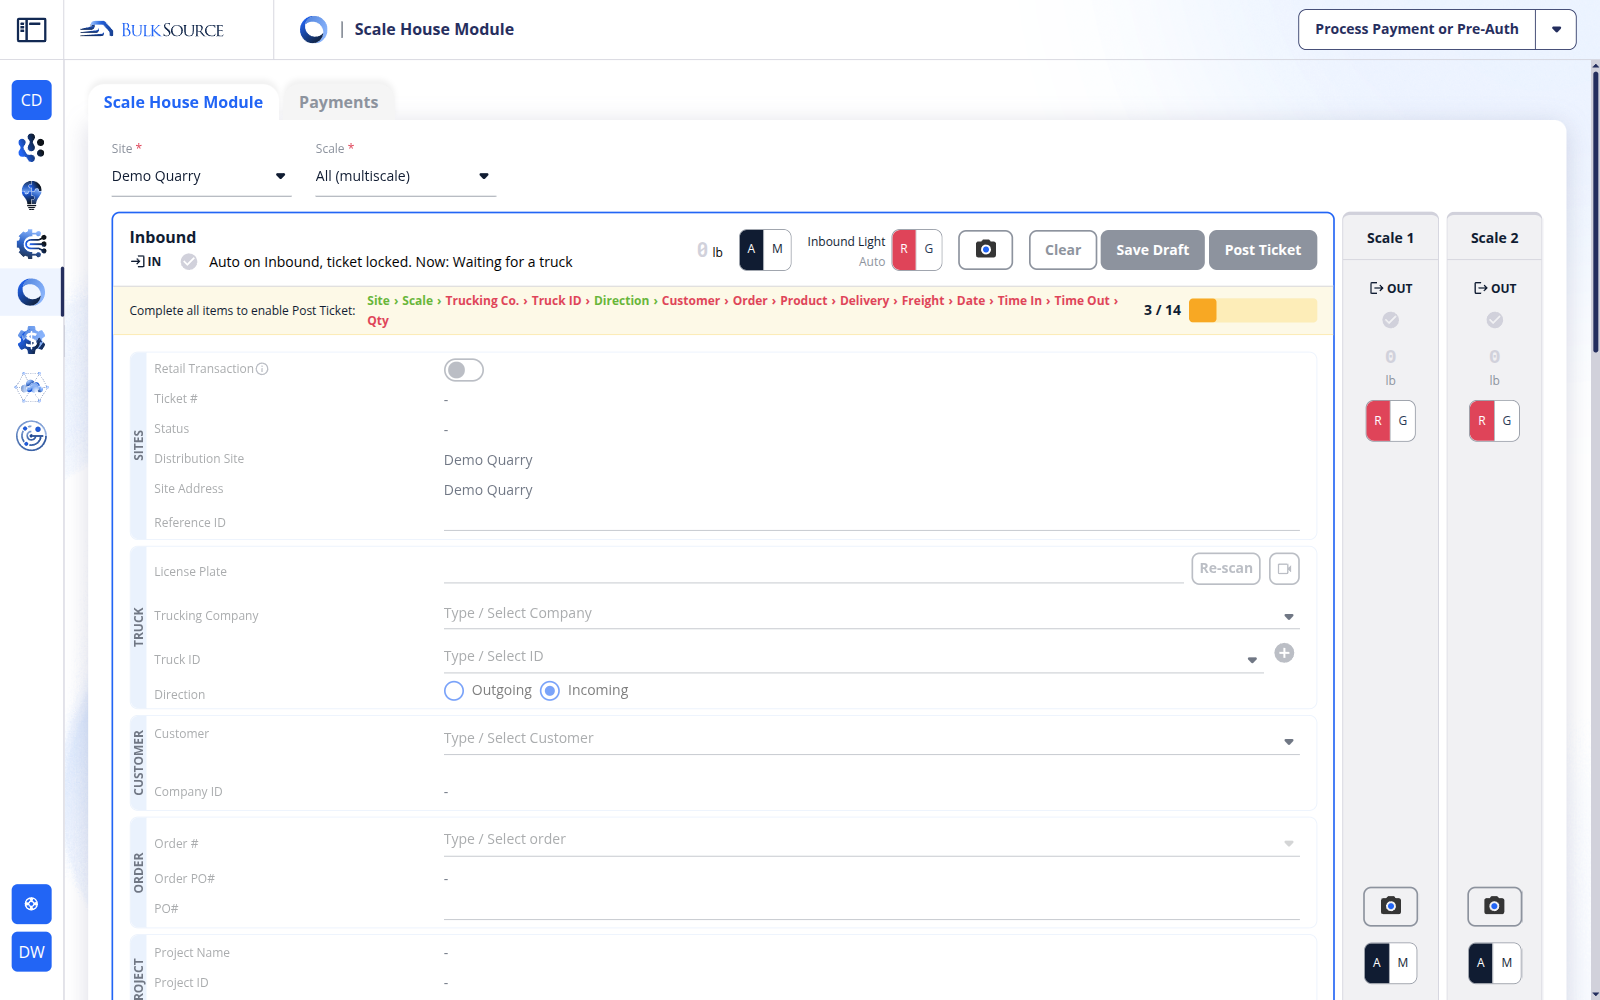Image resolution: width=1600 pixels, height=1000 pixels.
Task: Open the Scale House Module tab
Action: [183, 102]
